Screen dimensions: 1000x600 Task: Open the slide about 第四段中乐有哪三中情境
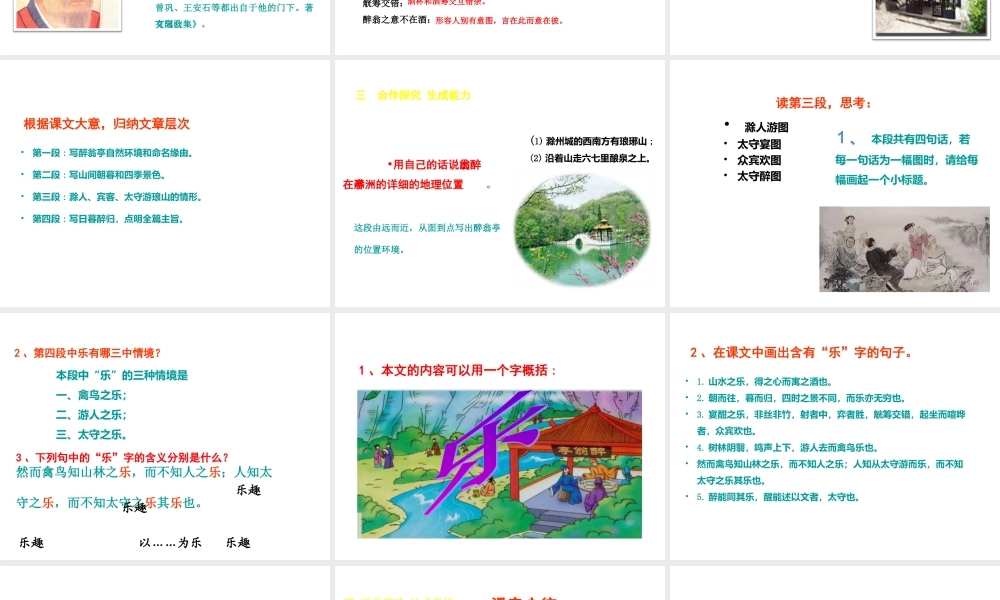coord(165,436)
